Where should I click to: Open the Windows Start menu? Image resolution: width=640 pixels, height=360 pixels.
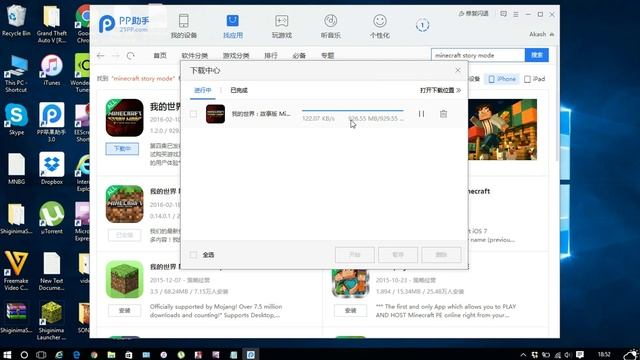7,355
